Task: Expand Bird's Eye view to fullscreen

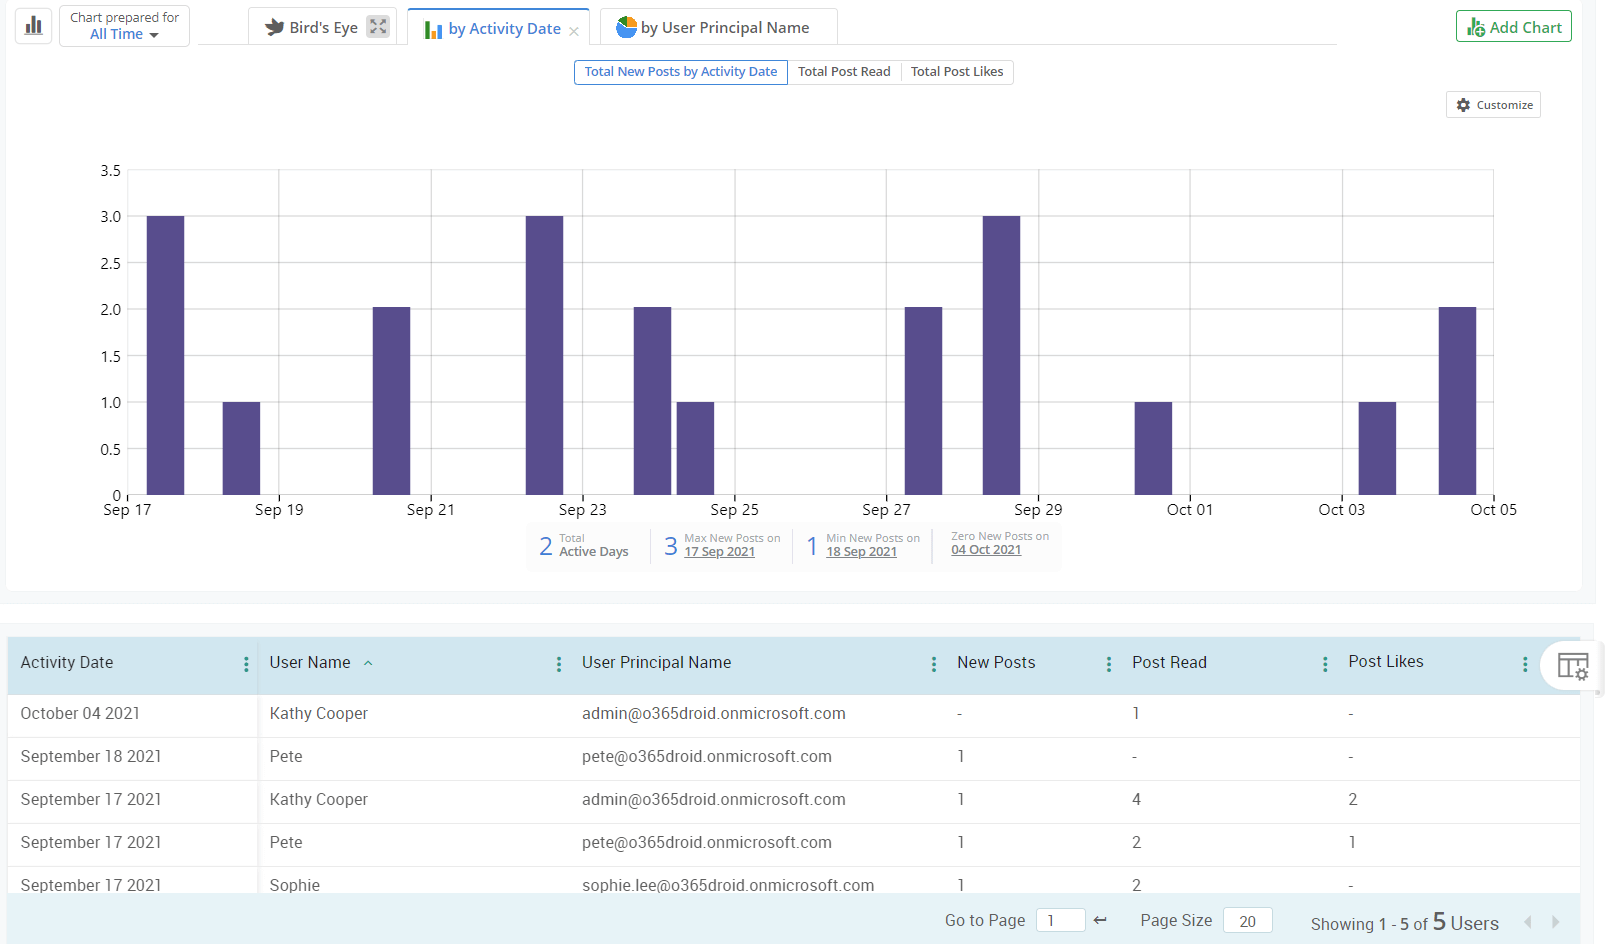Action: (377, 27)
